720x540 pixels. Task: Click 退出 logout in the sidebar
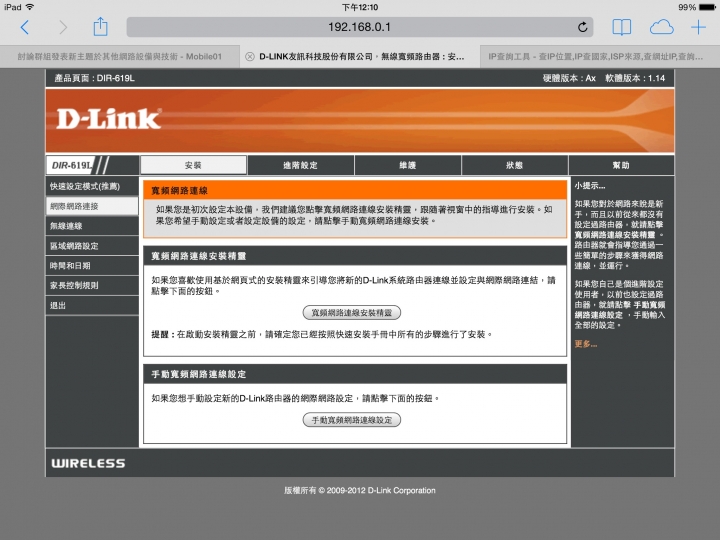92,305
